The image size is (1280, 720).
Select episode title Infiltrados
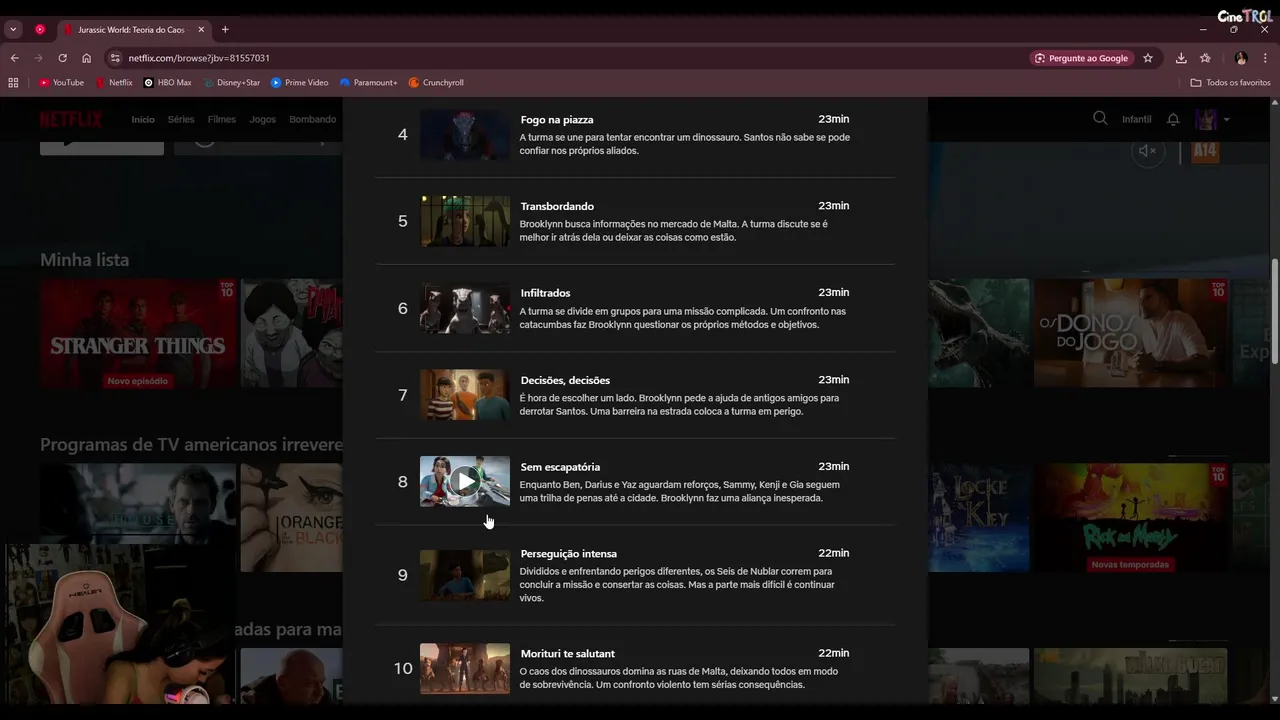[545, 293]
